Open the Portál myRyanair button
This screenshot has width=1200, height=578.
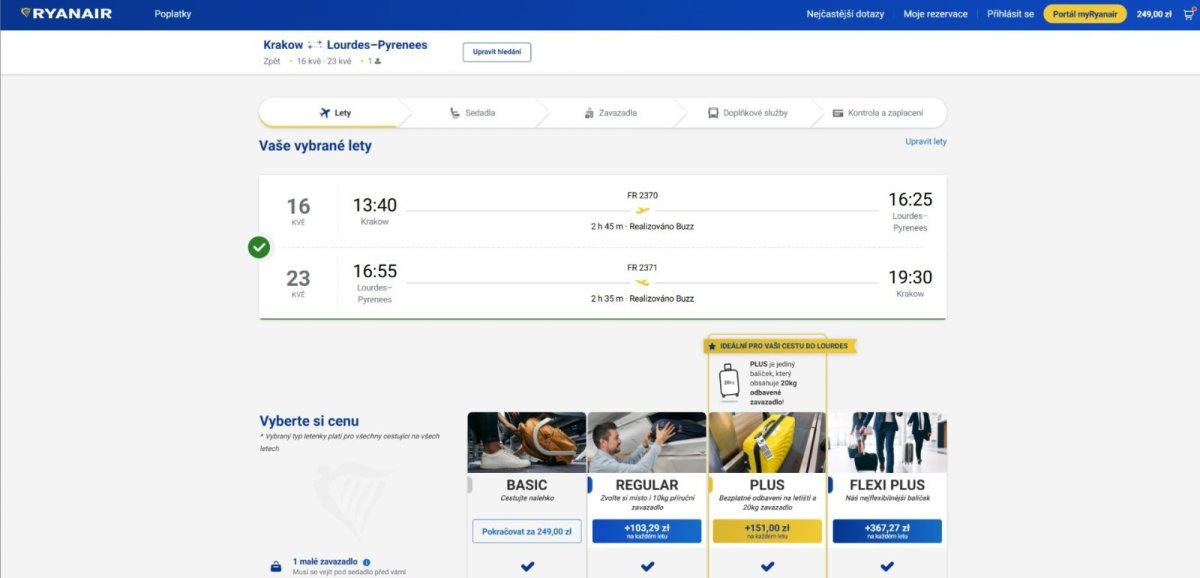(x=1085, y=14)
